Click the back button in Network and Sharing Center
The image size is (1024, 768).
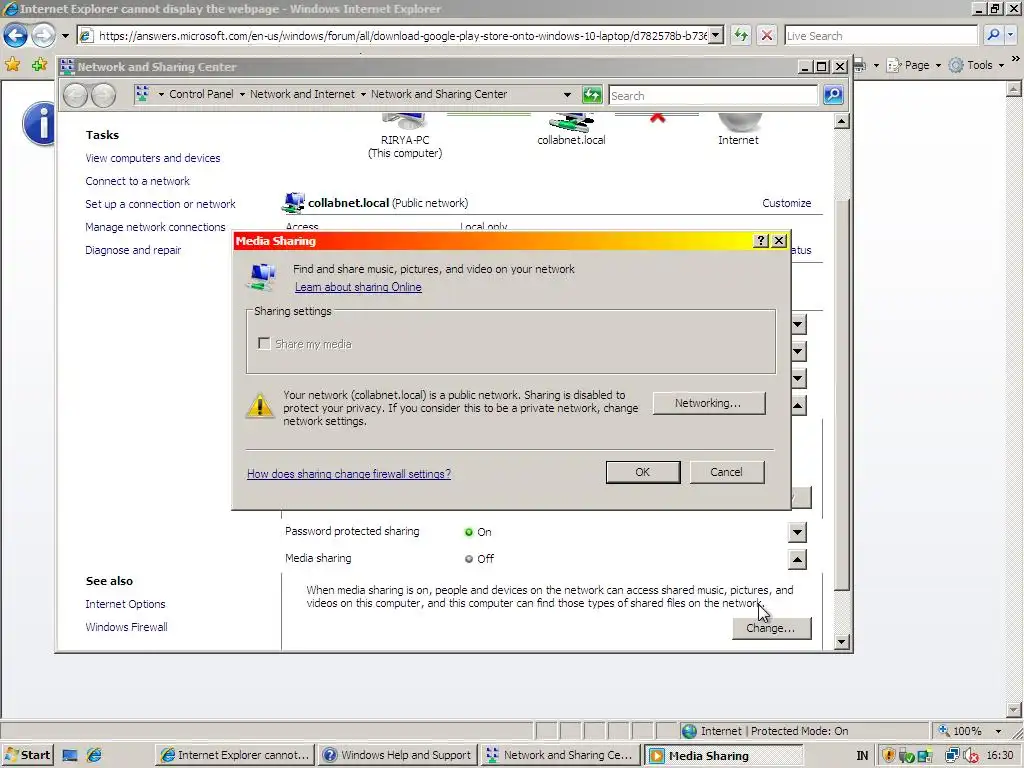(x=76, y=95)
